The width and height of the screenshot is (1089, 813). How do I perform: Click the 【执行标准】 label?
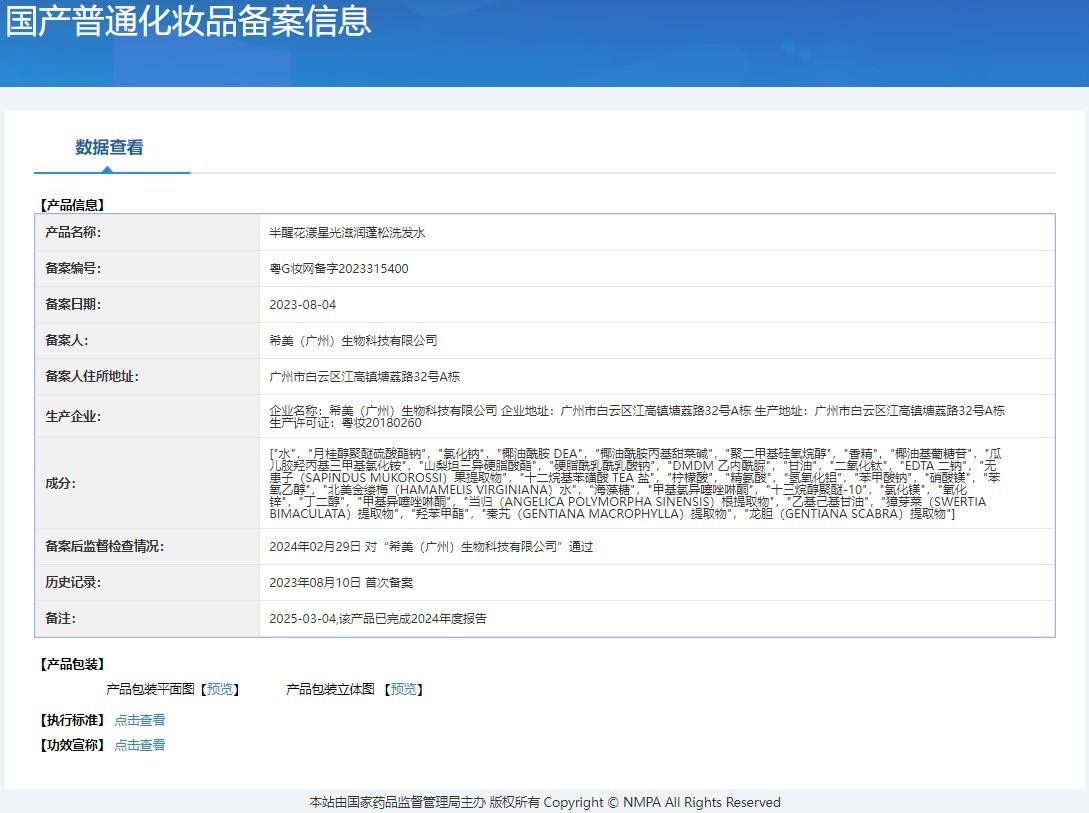pos(72,720)
